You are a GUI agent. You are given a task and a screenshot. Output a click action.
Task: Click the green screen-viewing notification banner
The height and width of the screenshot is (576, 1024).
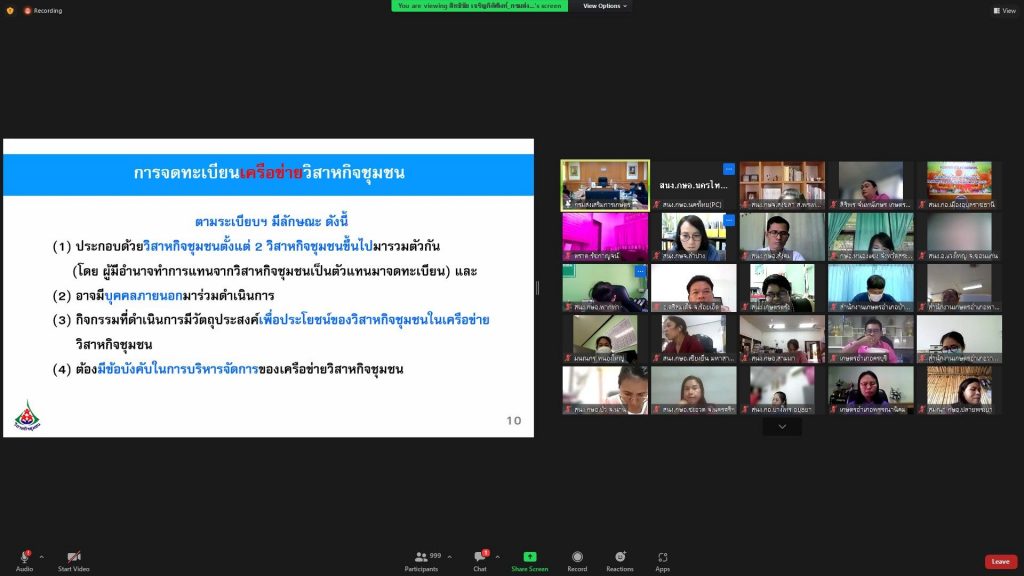[481, 6]
